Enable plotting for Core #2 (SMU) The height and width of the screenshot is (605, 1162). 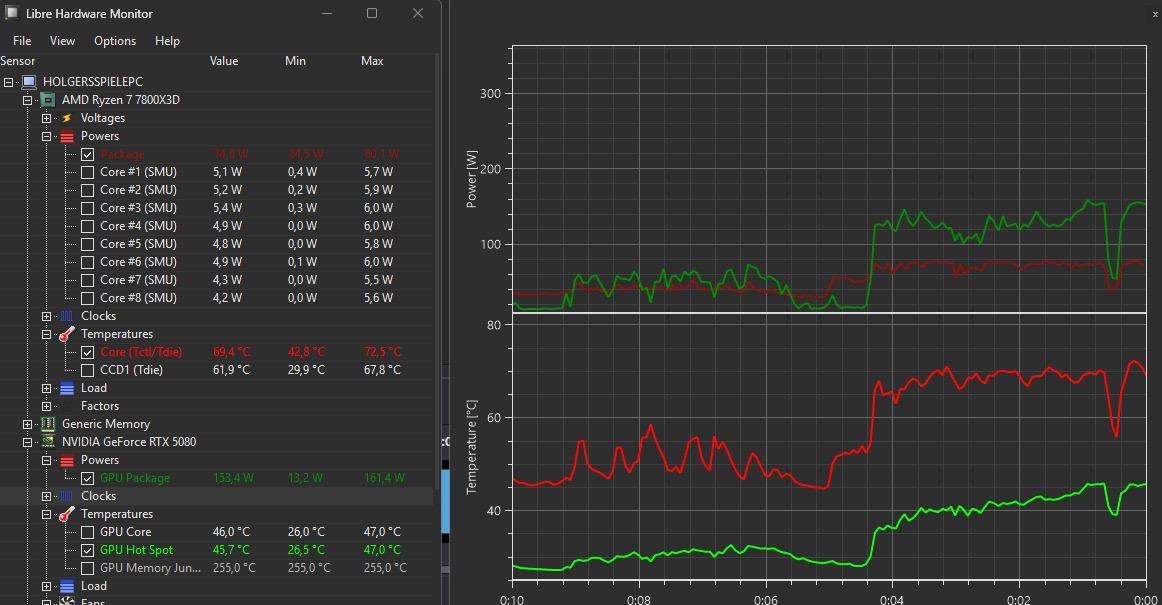click(87, 190)
